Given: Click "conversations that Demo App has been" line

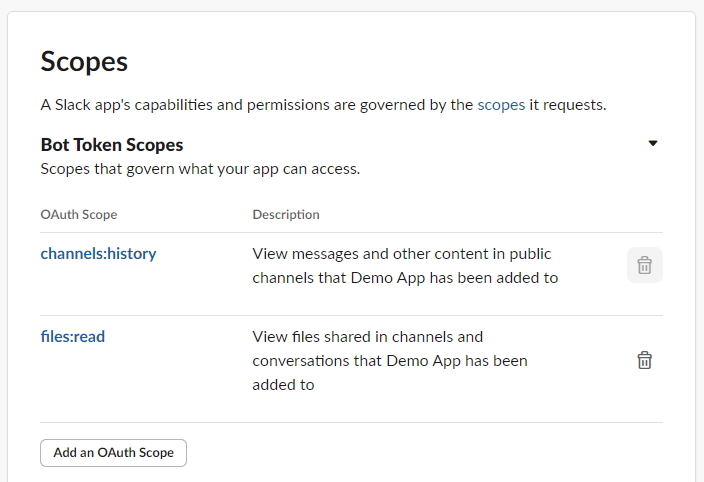Looking at the screenshot, I should click(390, 361).
